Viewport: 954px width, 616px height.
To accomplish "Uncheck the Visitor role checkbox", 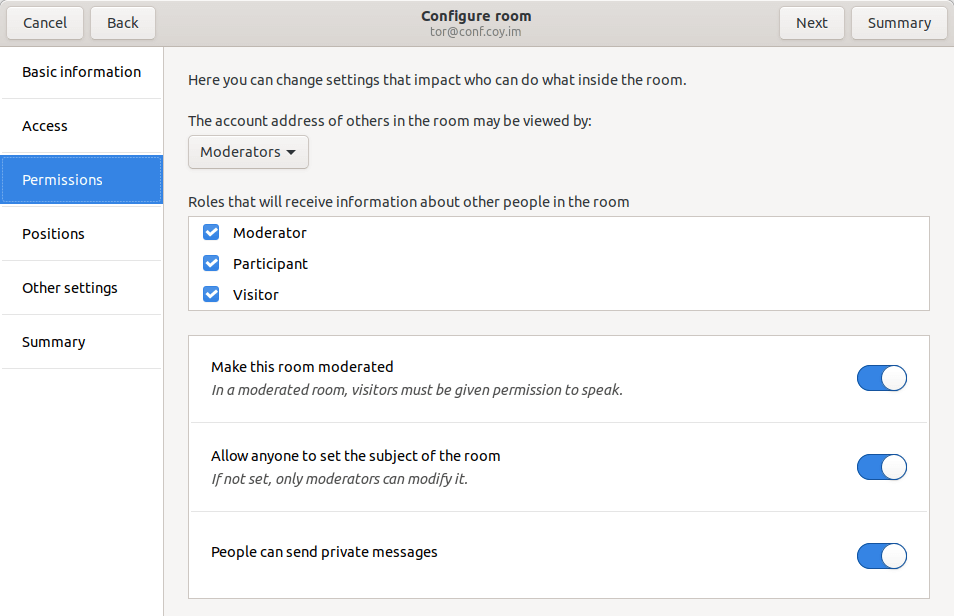I will click(211, 295).
